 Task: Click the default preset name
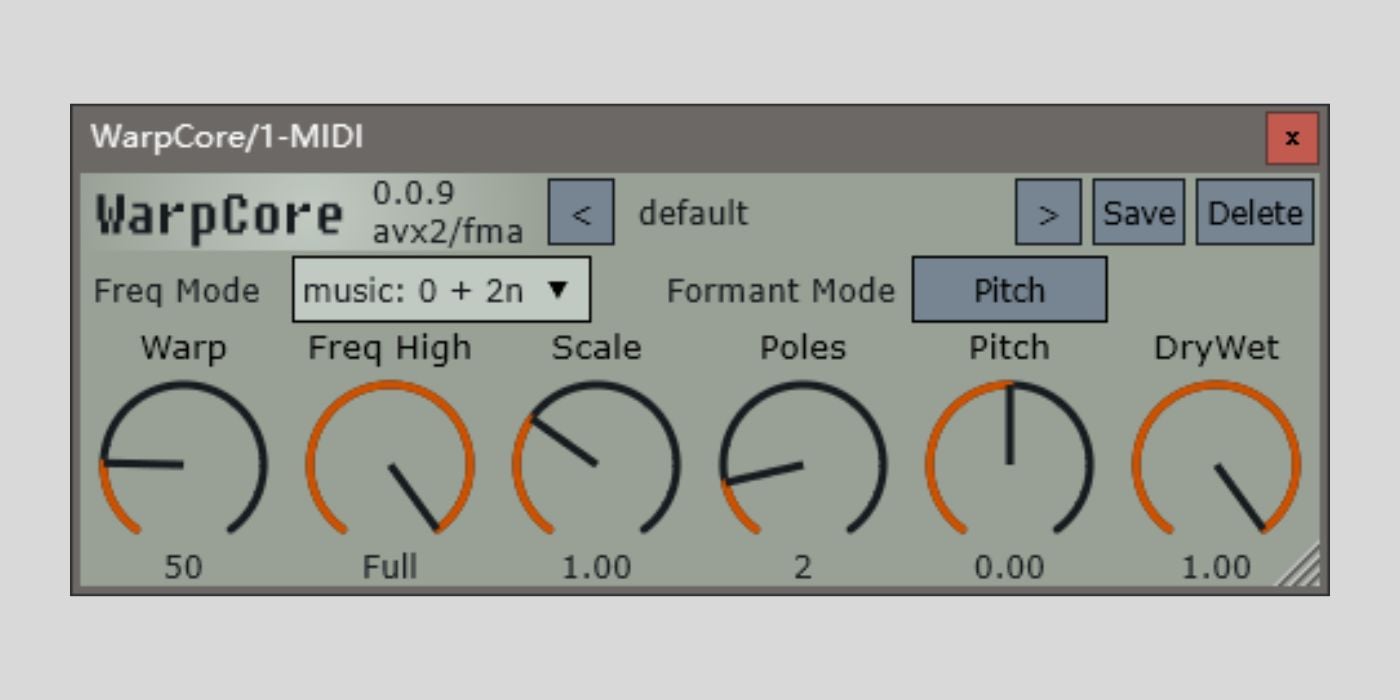point(693,213)
